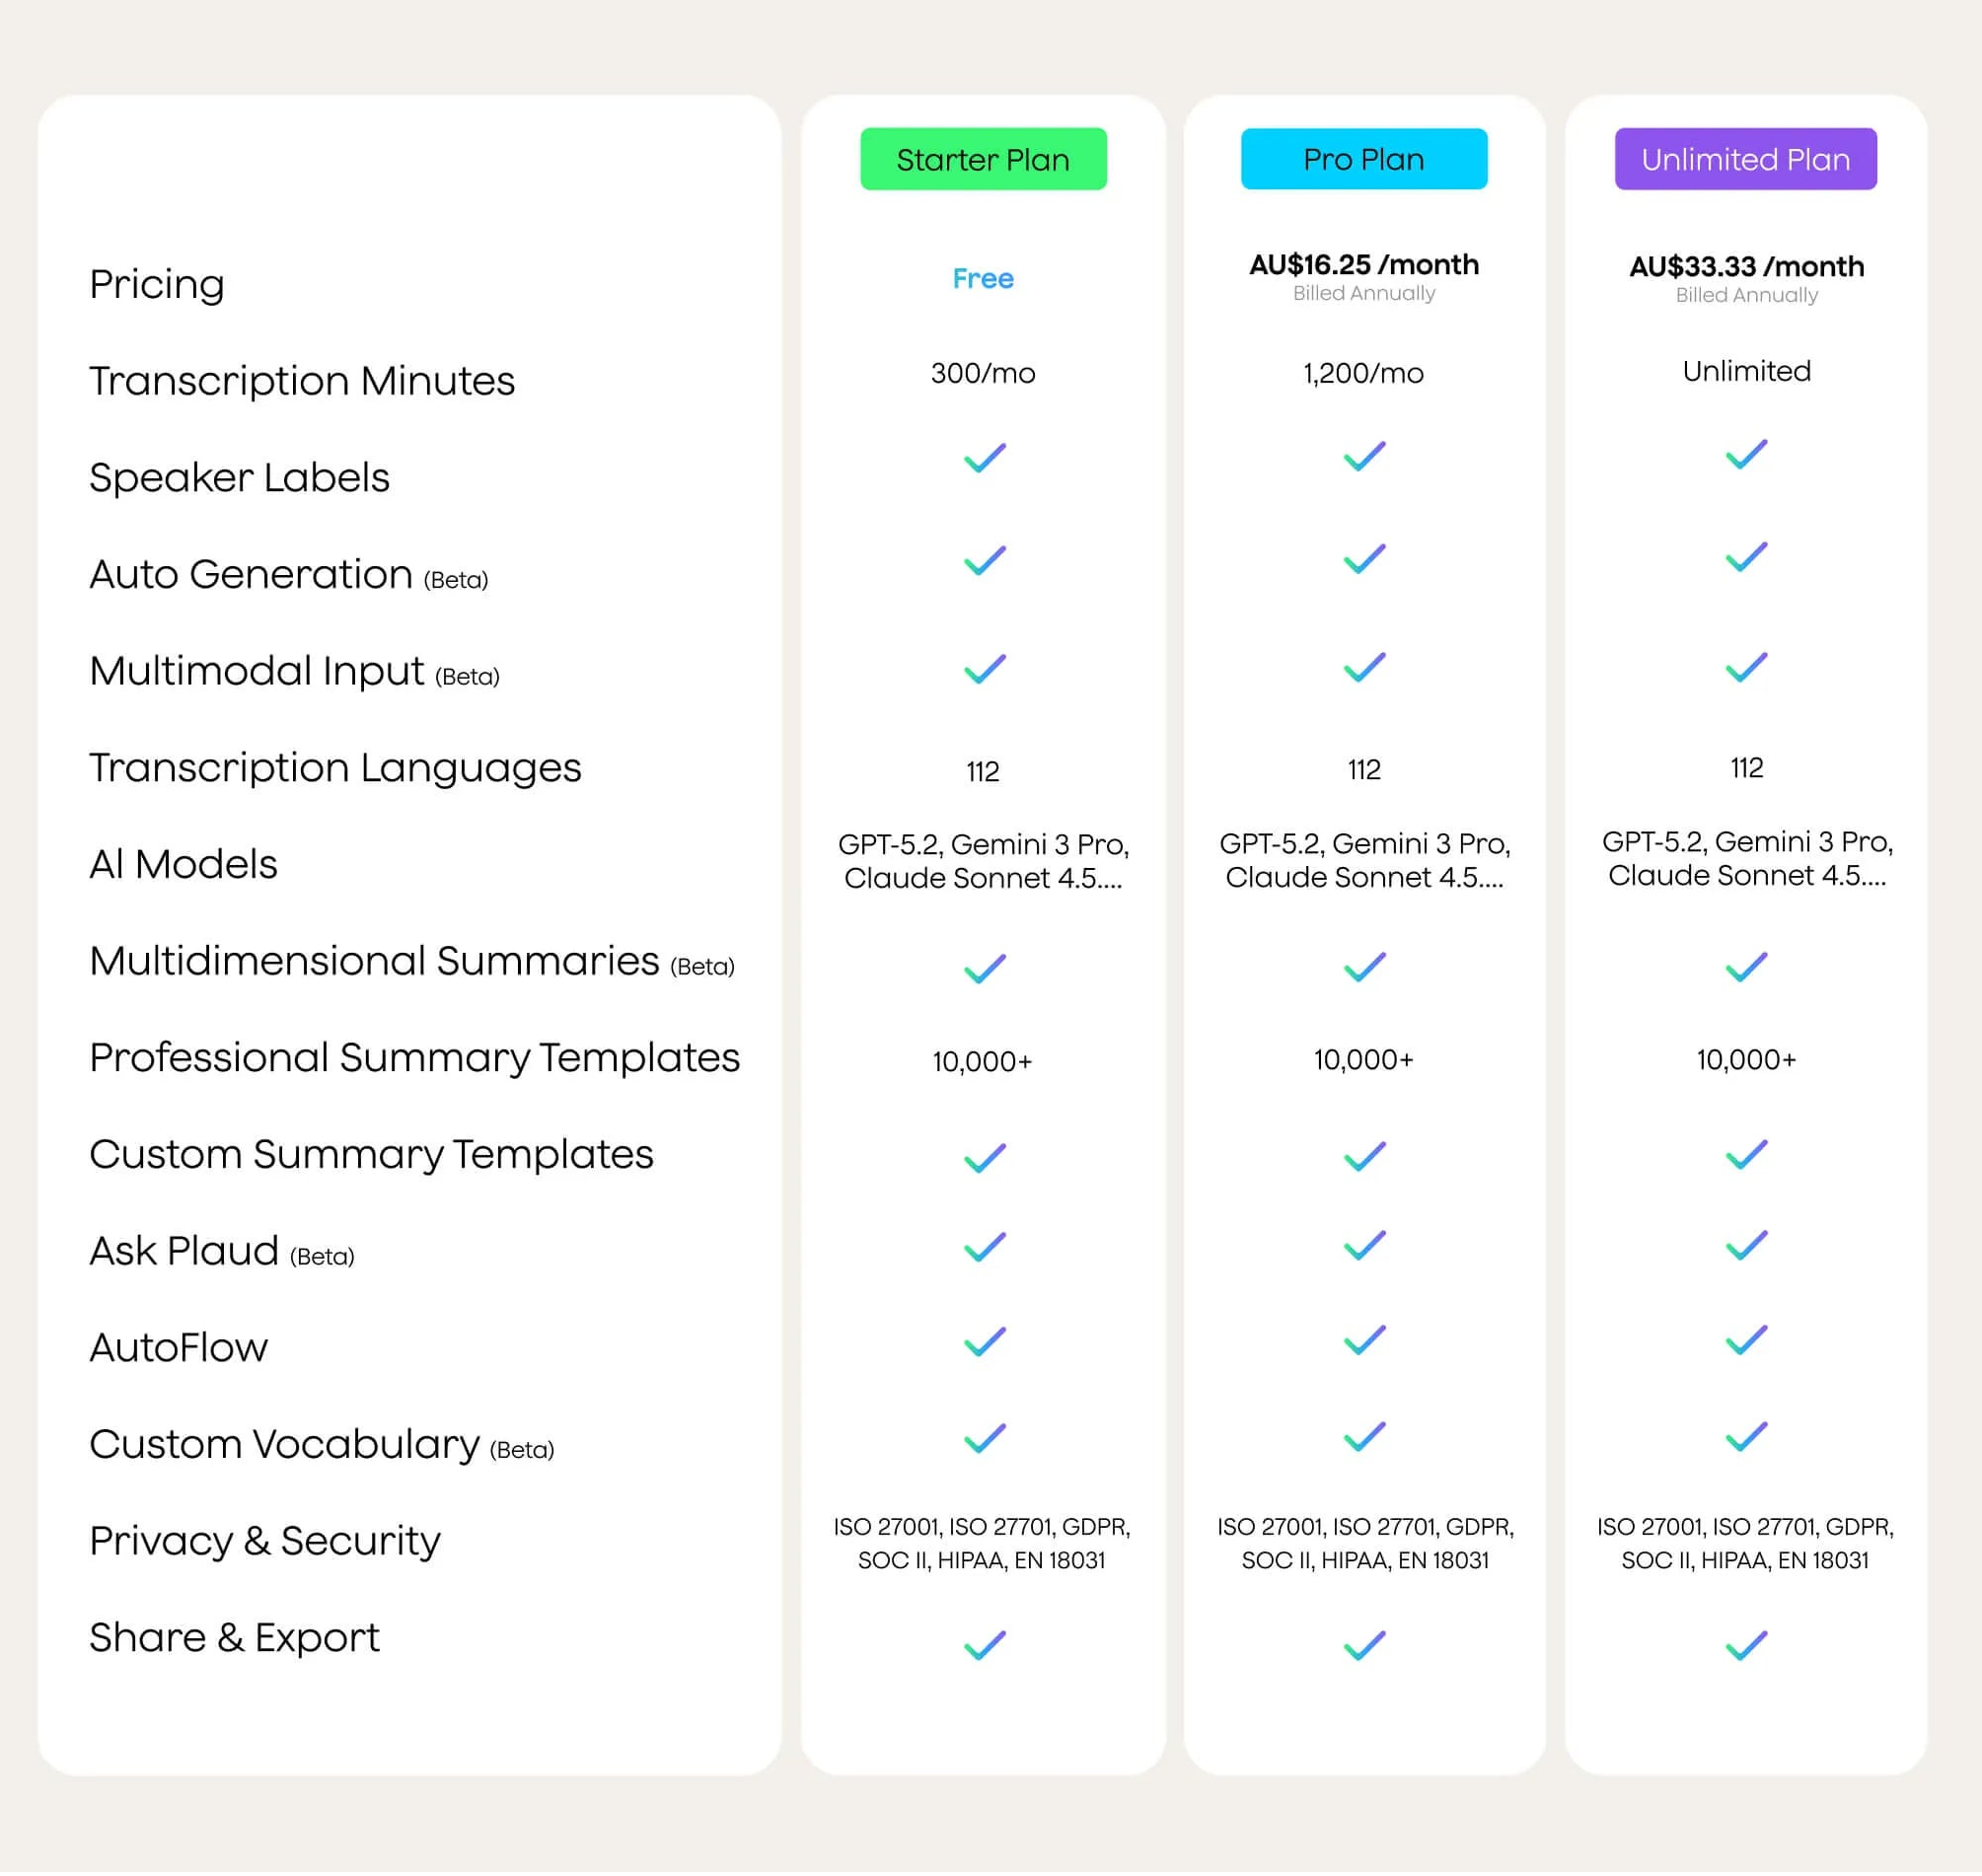Click Share & Export checkmark under Starter Plan
Screen dimensions: 1982x1876
984,1645
